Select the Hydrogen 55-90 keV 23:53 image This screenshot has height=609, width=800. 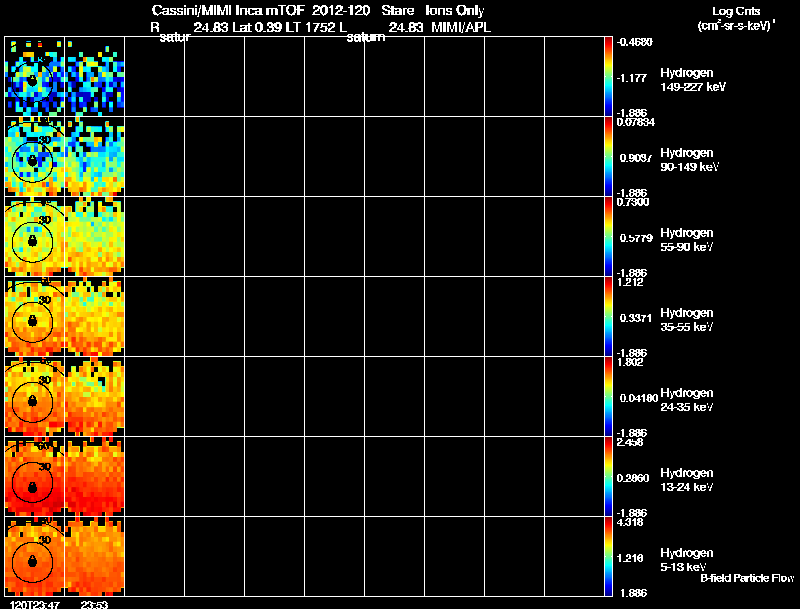coord(95,237)
